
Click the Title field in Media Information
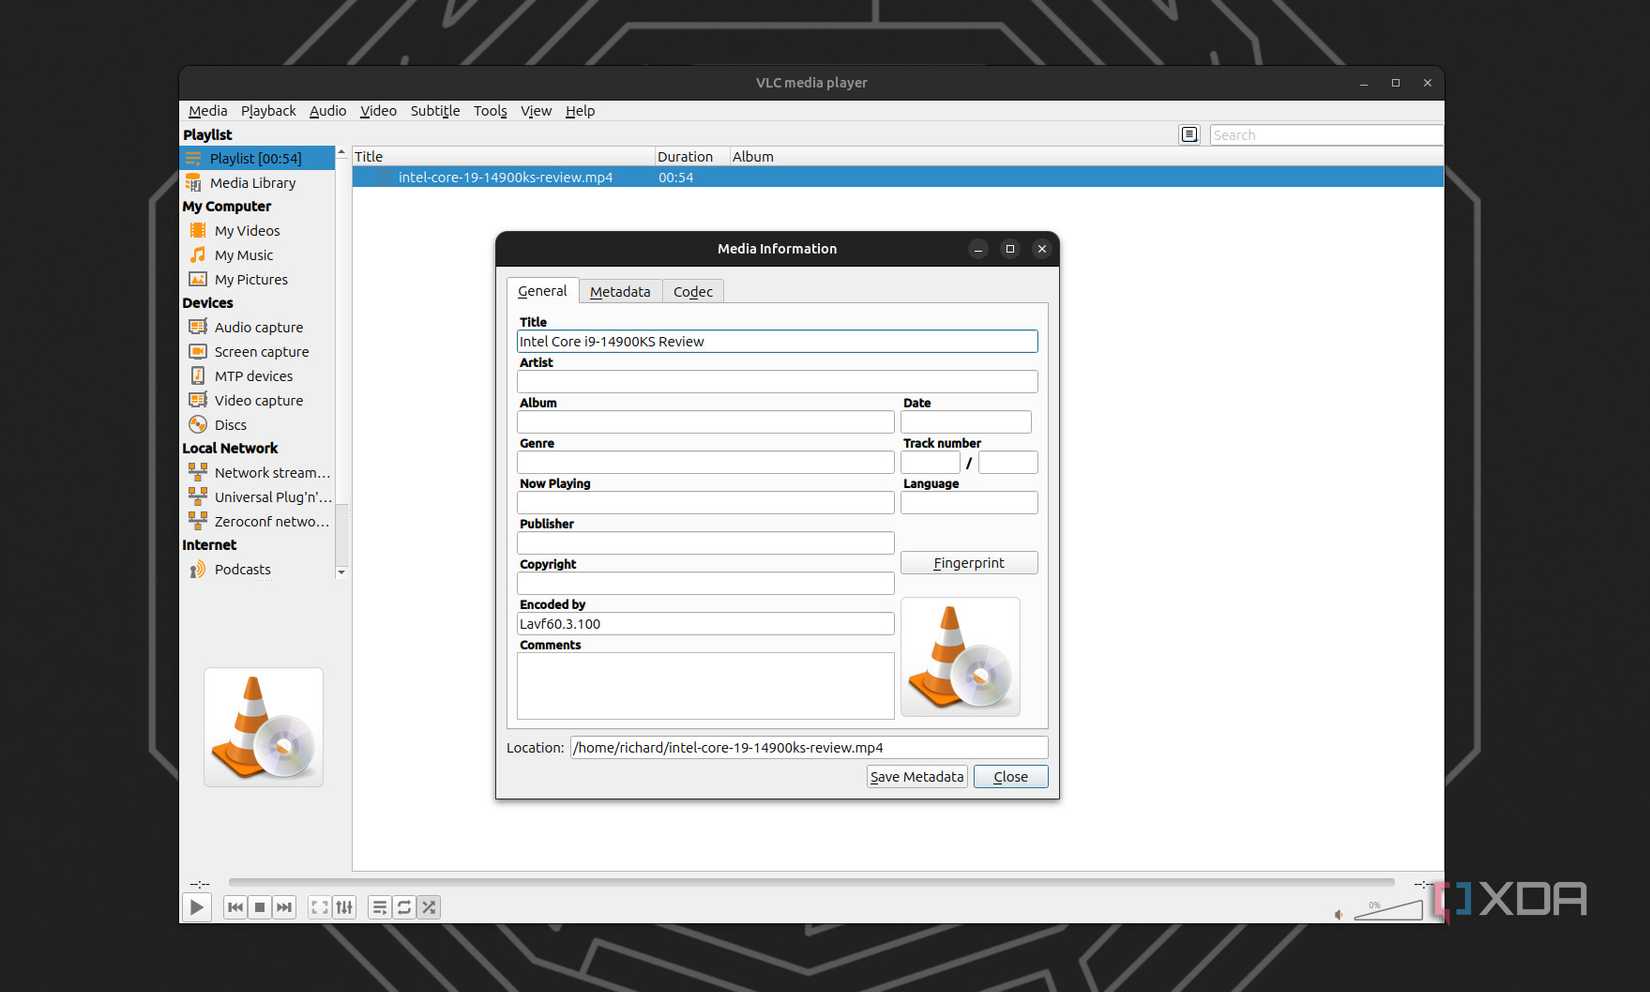point(776,341)
